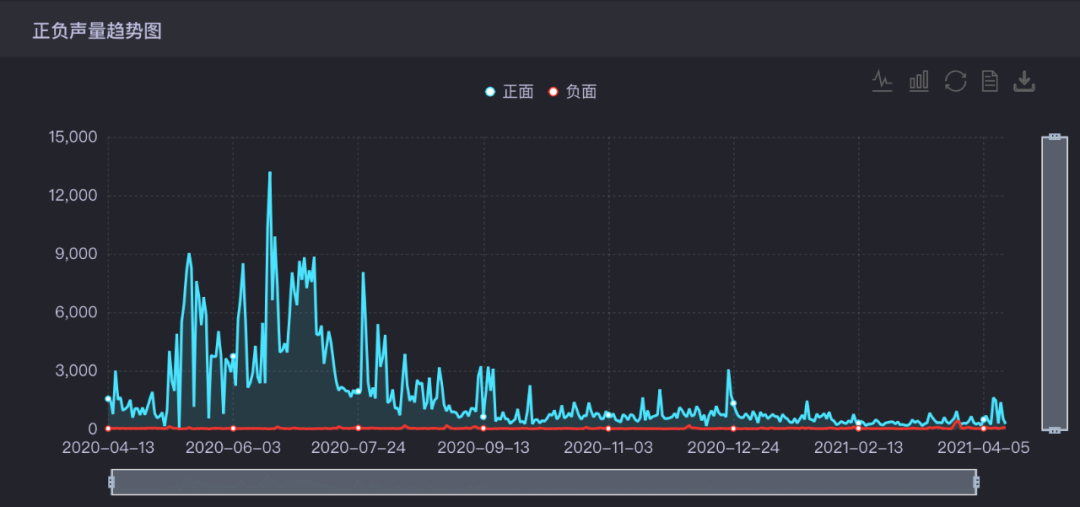
Task: Click the 2020-12-24 x-axis date label
Action: coord(734,447)
